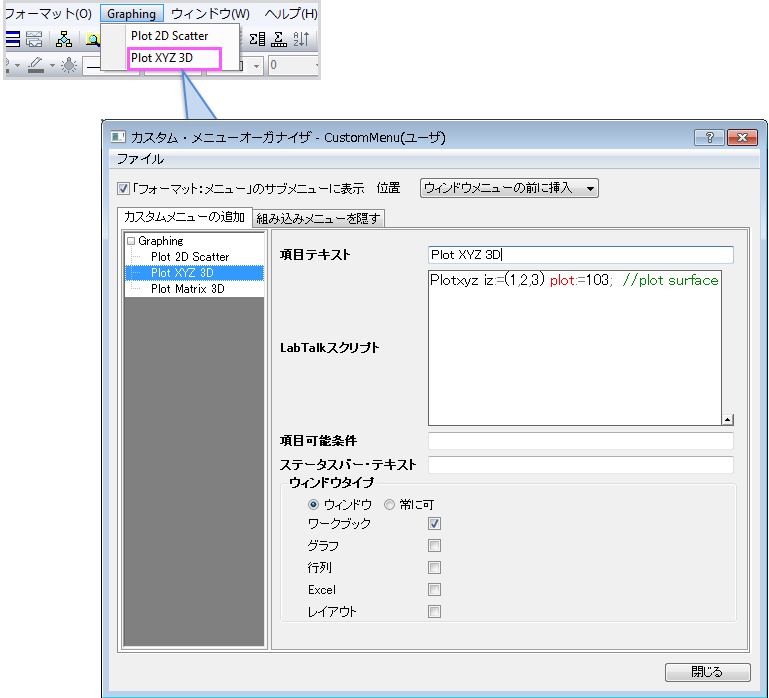Screen dimensions: 769x698
Task: Select Plot 2D Scatter in tree
Action: click(x=190, y=257)
